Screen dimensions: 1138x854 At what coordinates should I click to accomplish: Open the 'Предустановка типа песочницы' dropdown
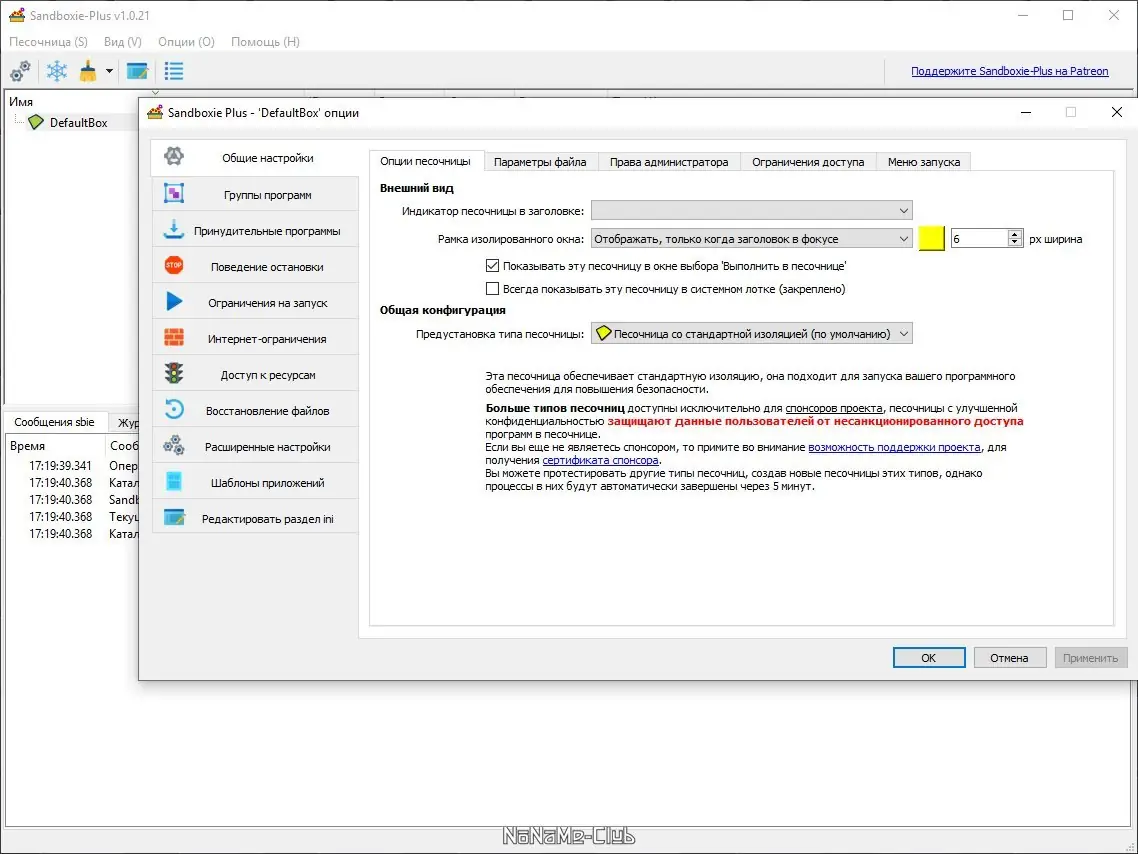pyautogui.click(x=751, y=334)
